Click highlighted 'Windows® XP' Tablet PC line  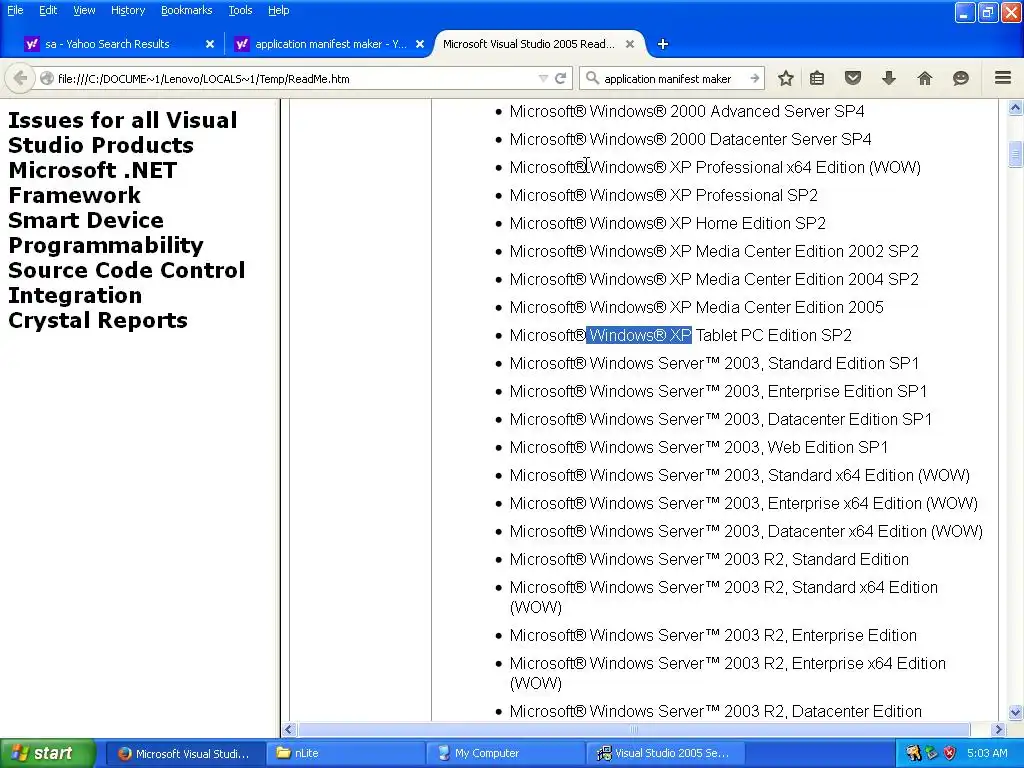(x=639, y=335)
